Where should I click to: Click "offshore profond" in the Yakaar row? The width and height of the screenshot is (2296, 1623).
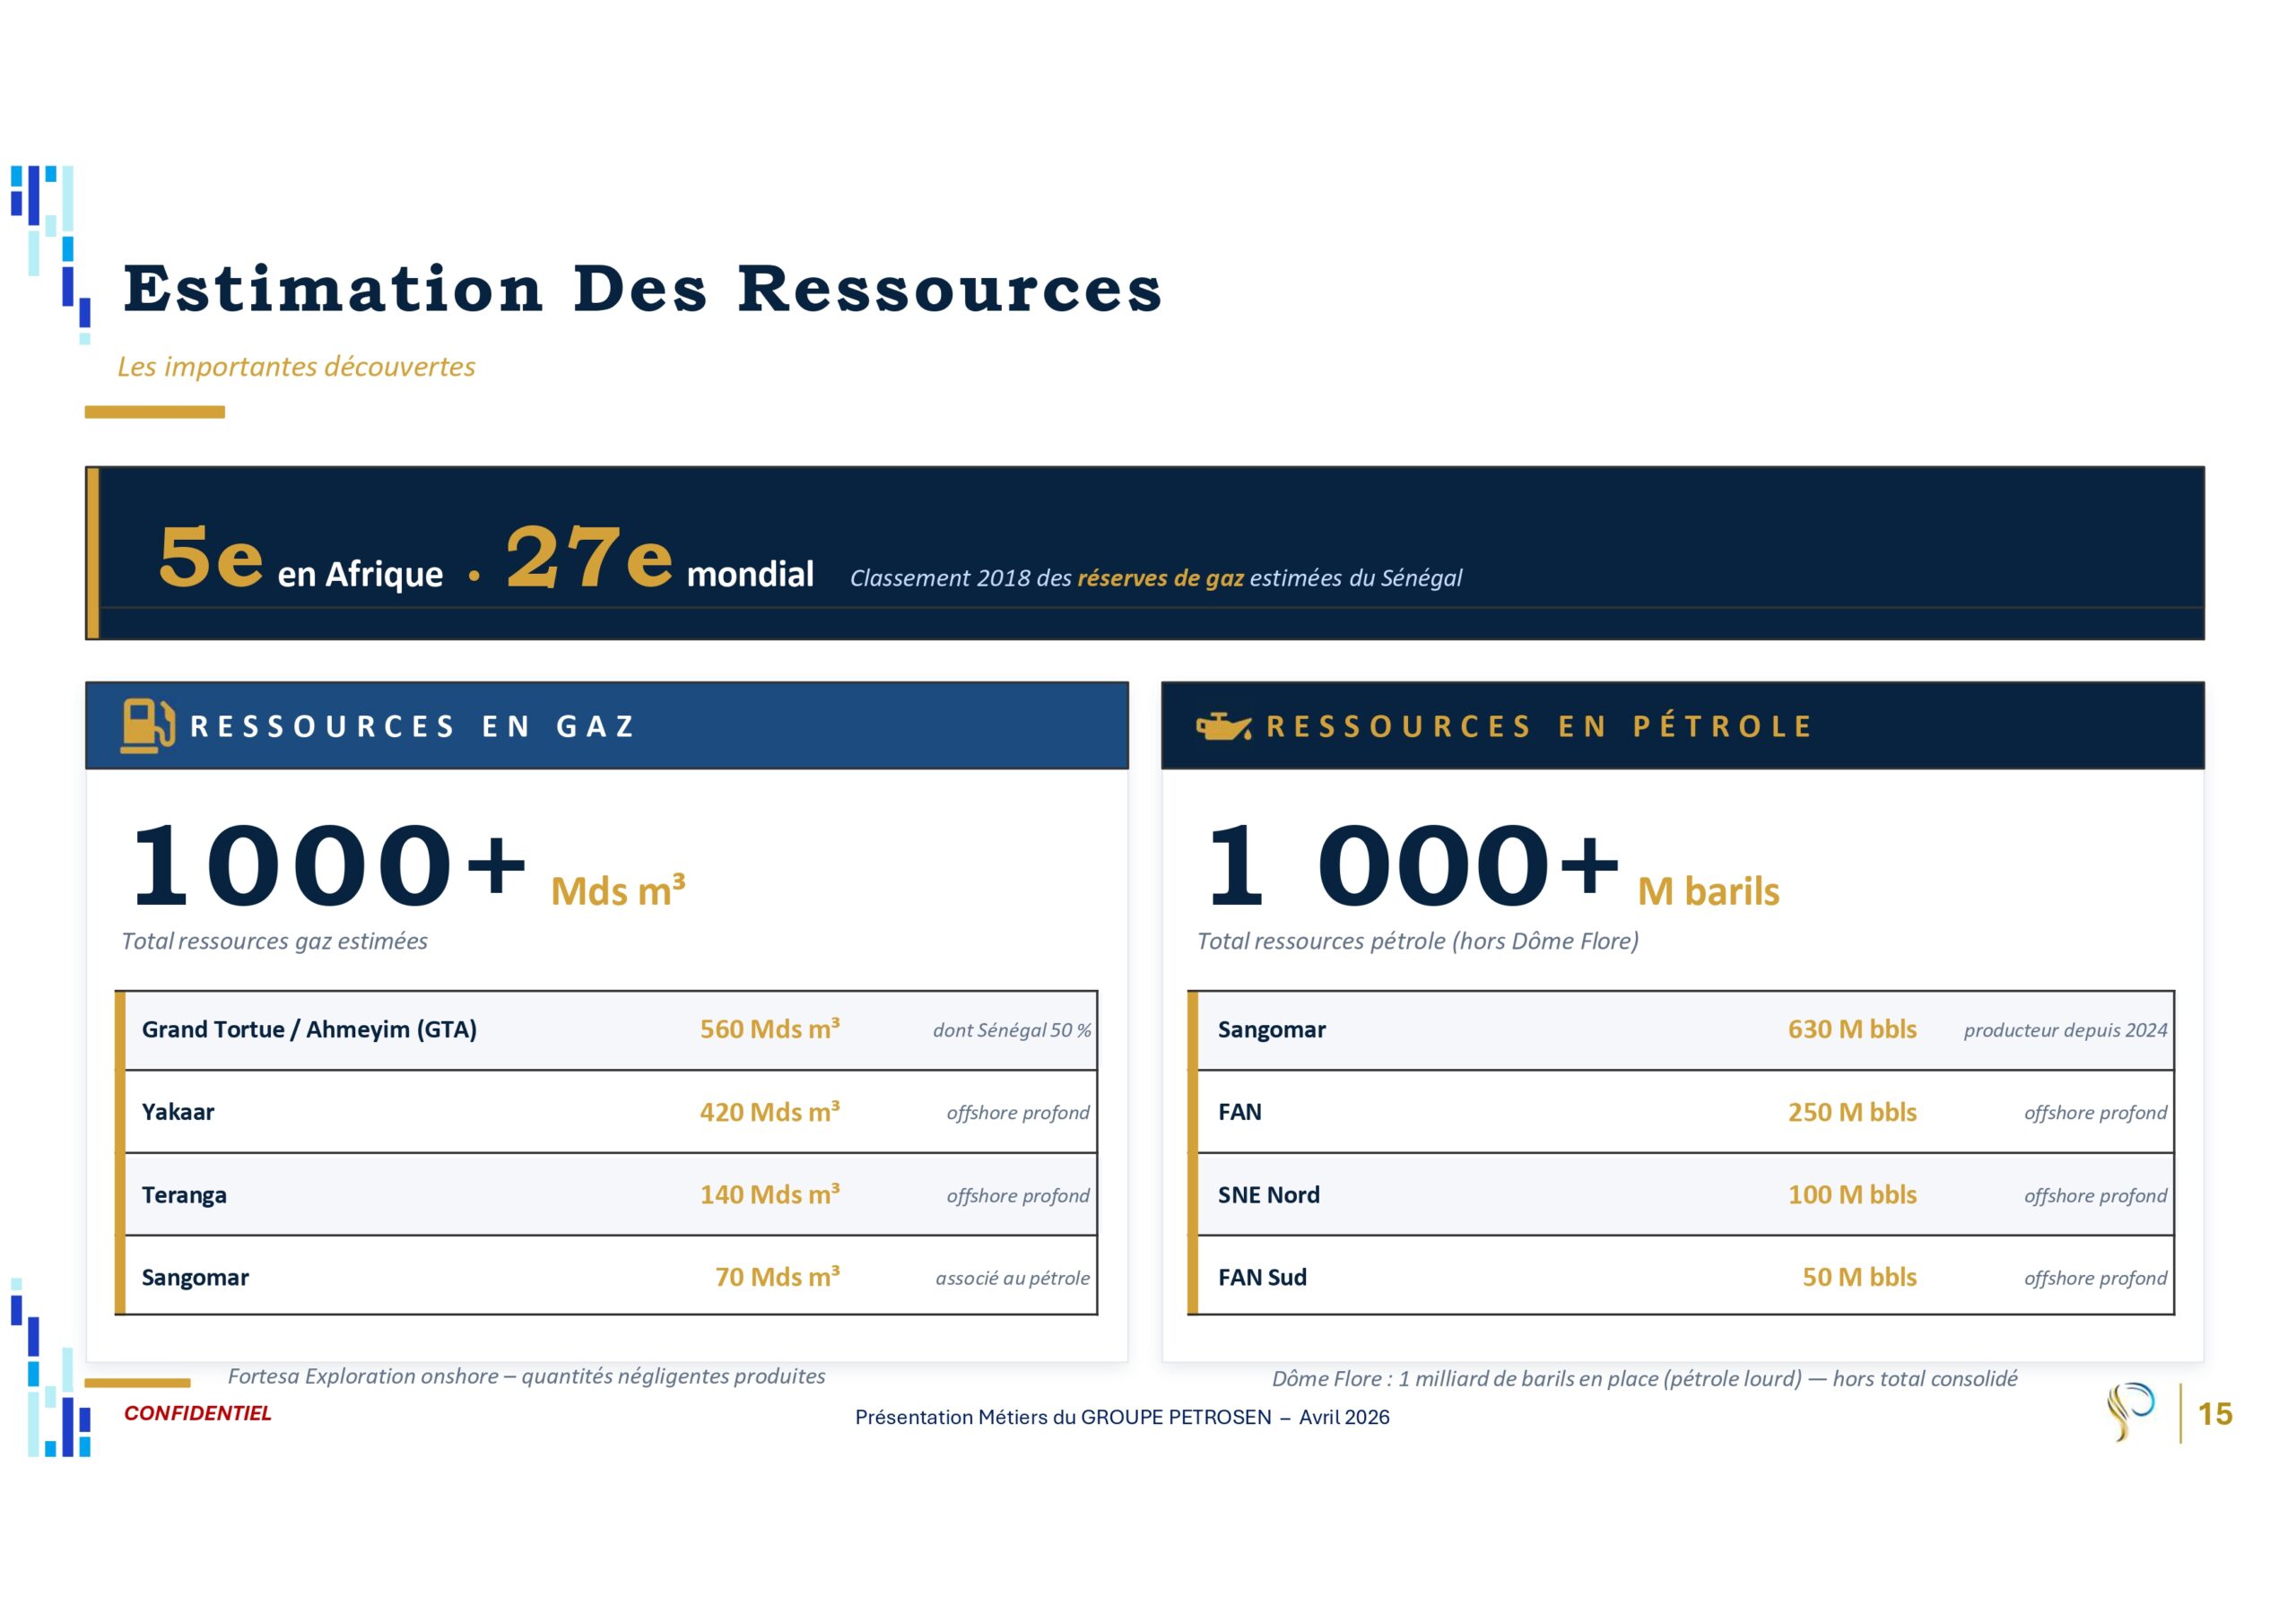click(x=1018, y=1113)
